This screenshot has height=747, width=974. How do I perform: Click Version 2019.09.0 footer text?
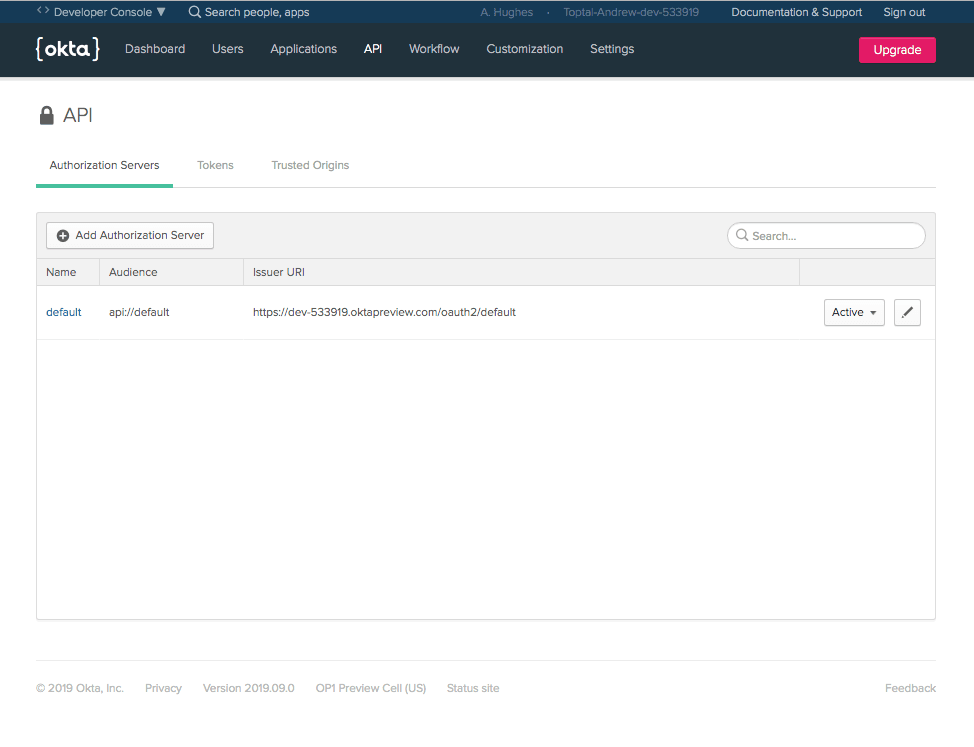click(248, 688)
